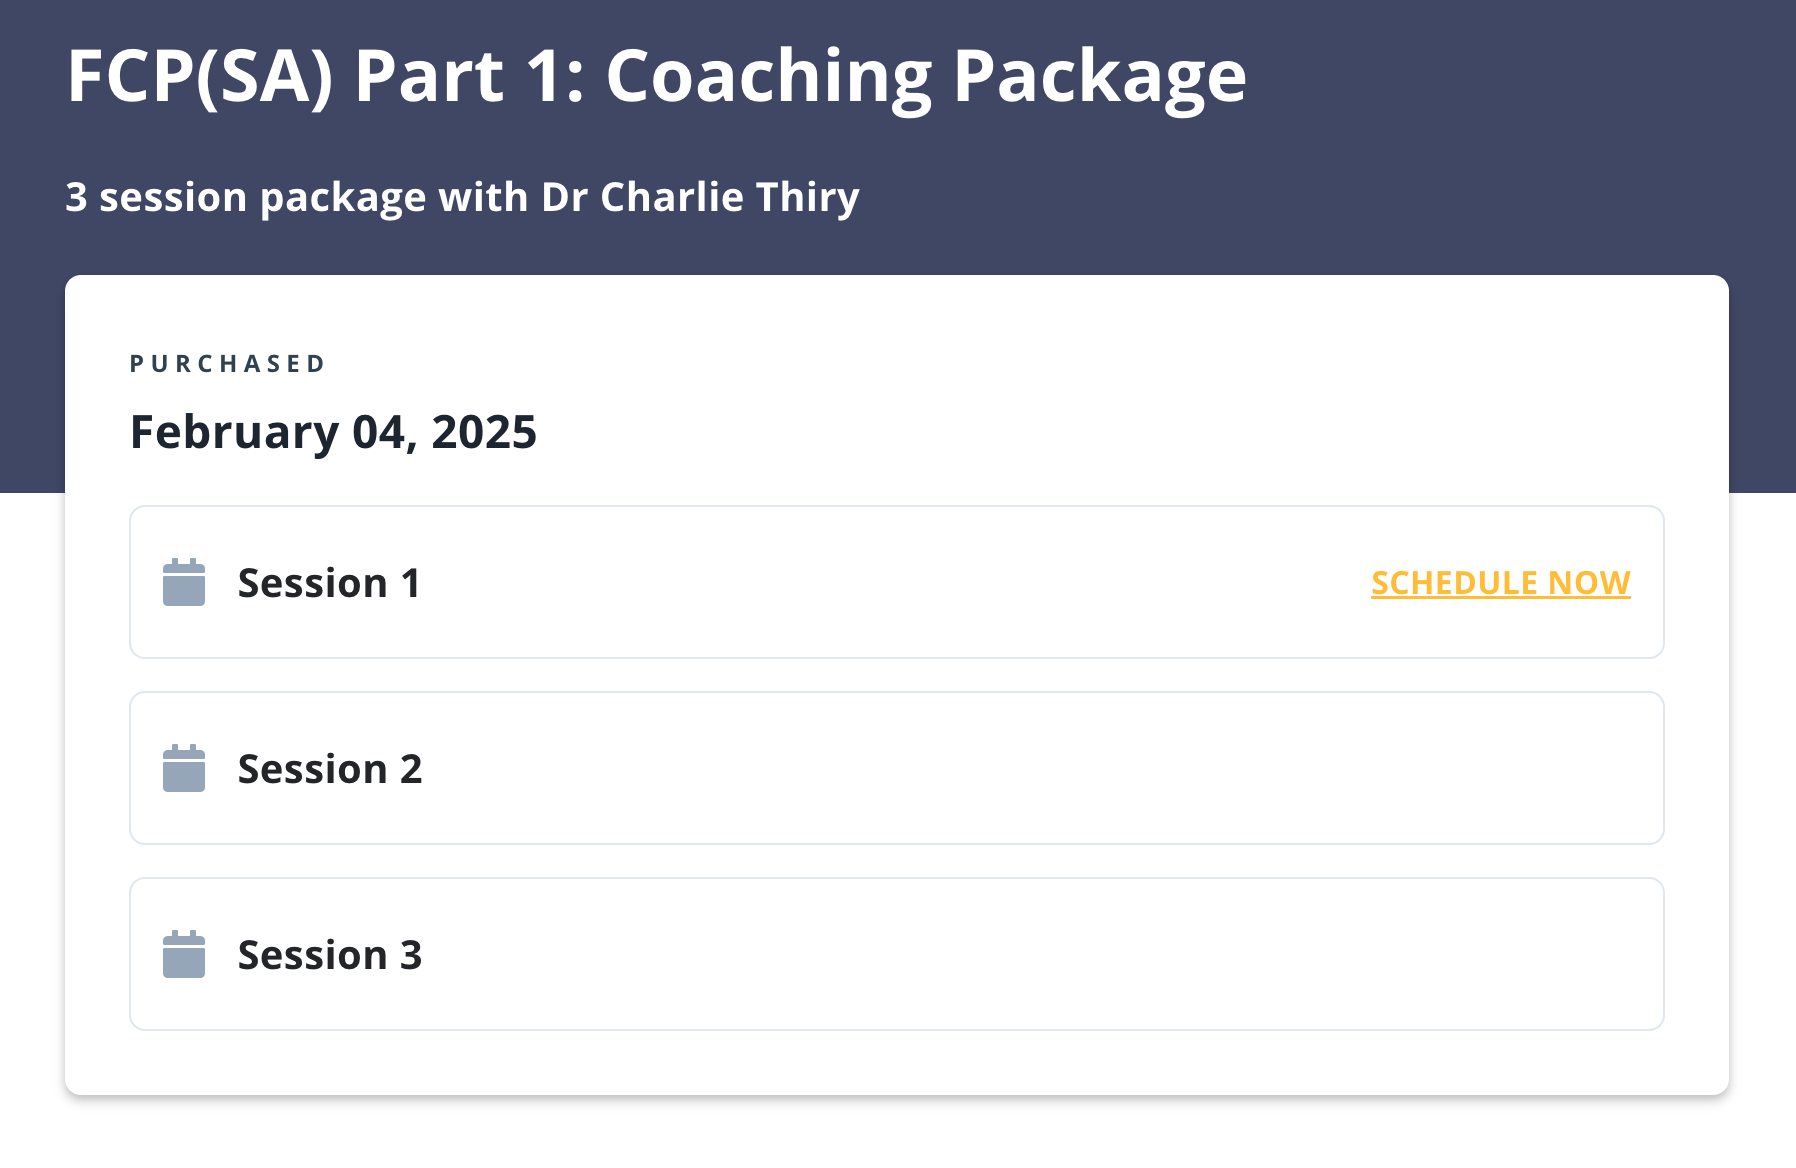Click the PURCHASED label
1796x1168 pixels.
click(x=228, y=364)
